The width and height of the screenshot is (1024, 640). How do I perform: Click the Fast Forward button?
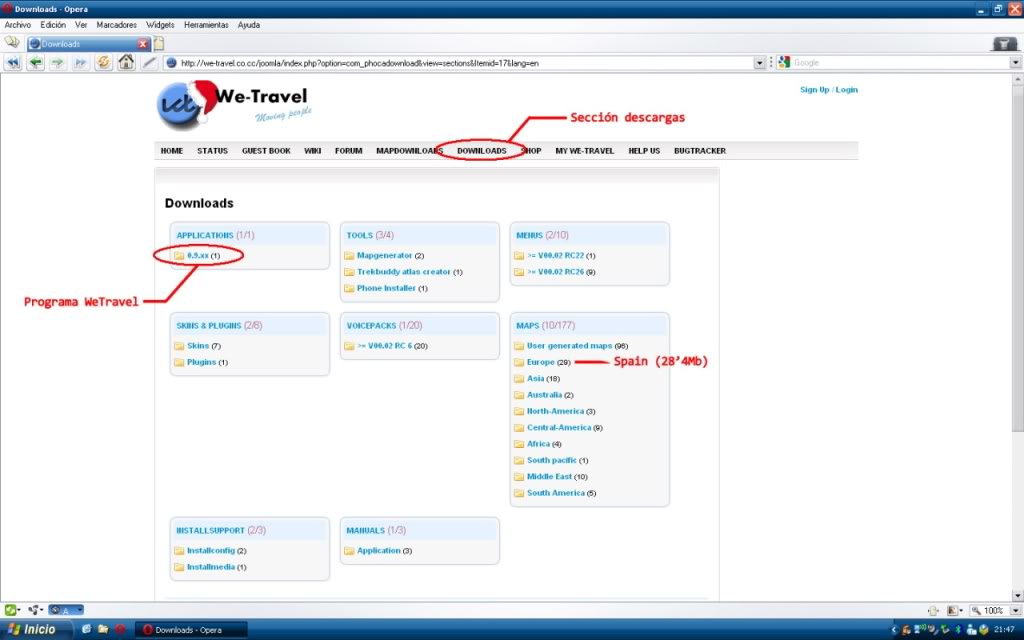click(x=80, y=63)
